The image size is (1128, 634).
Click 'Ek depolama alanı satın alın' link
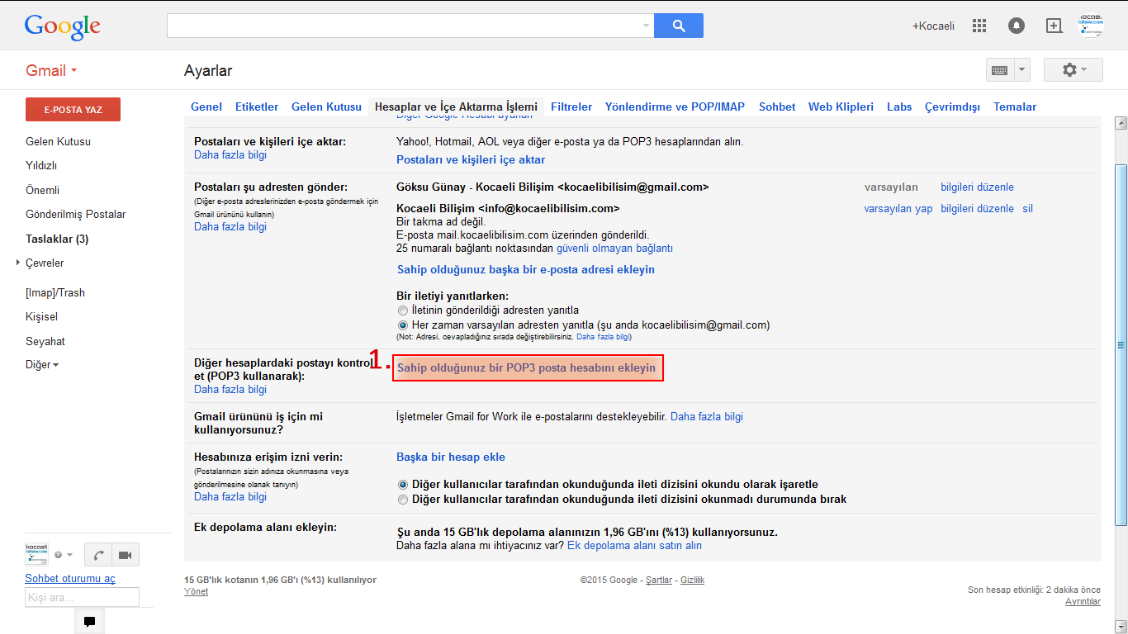[x=634, y=545]
